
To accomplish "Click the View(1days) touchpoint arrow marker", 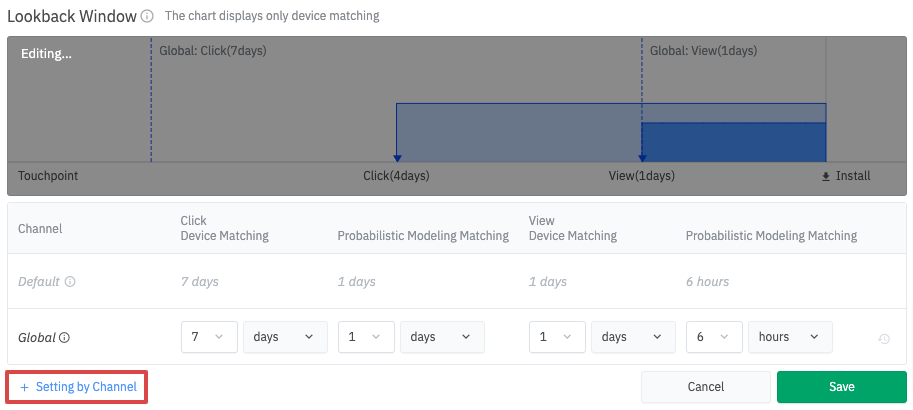I will [x=641, y=157].
